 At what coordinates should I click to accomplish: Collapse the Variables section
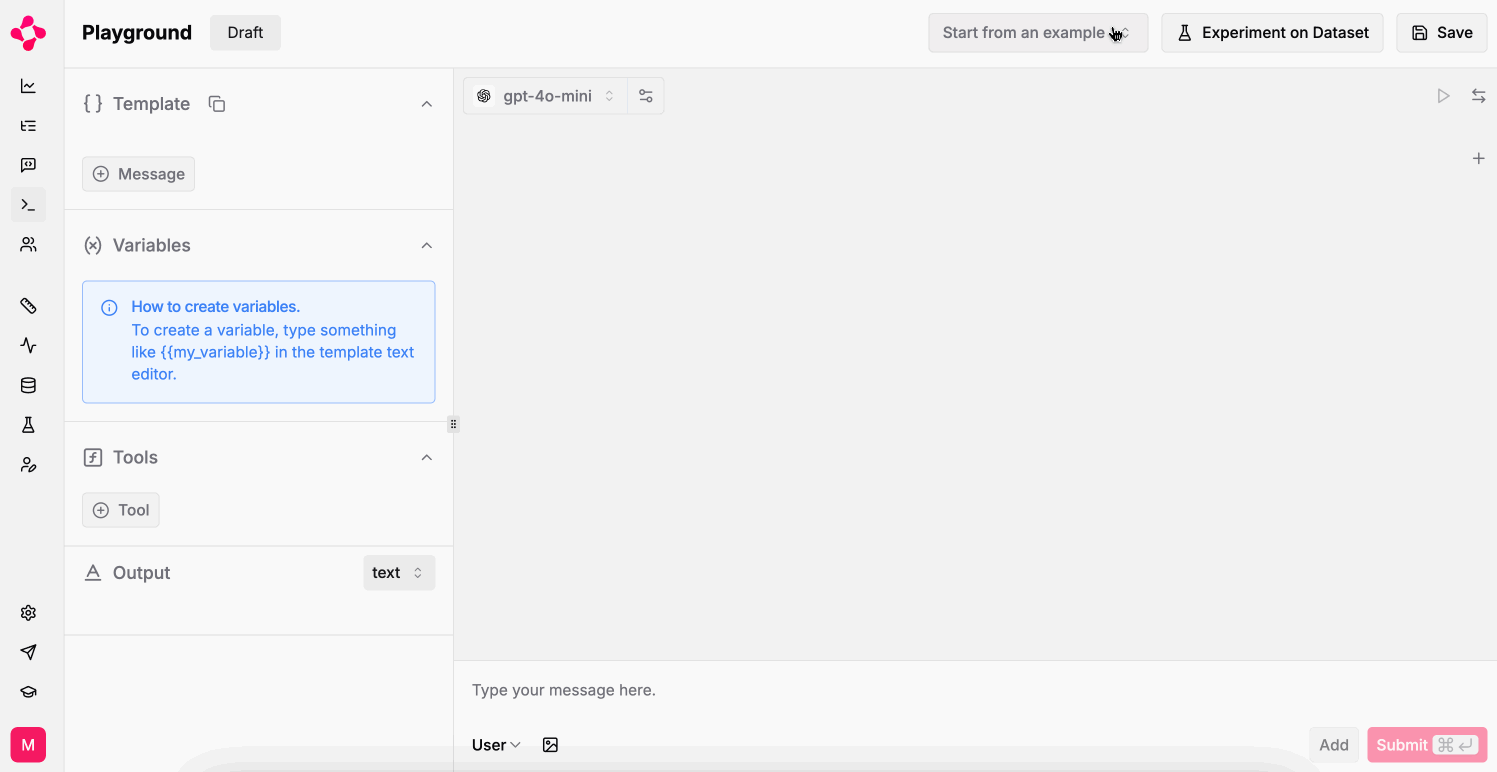click(427, 246)
